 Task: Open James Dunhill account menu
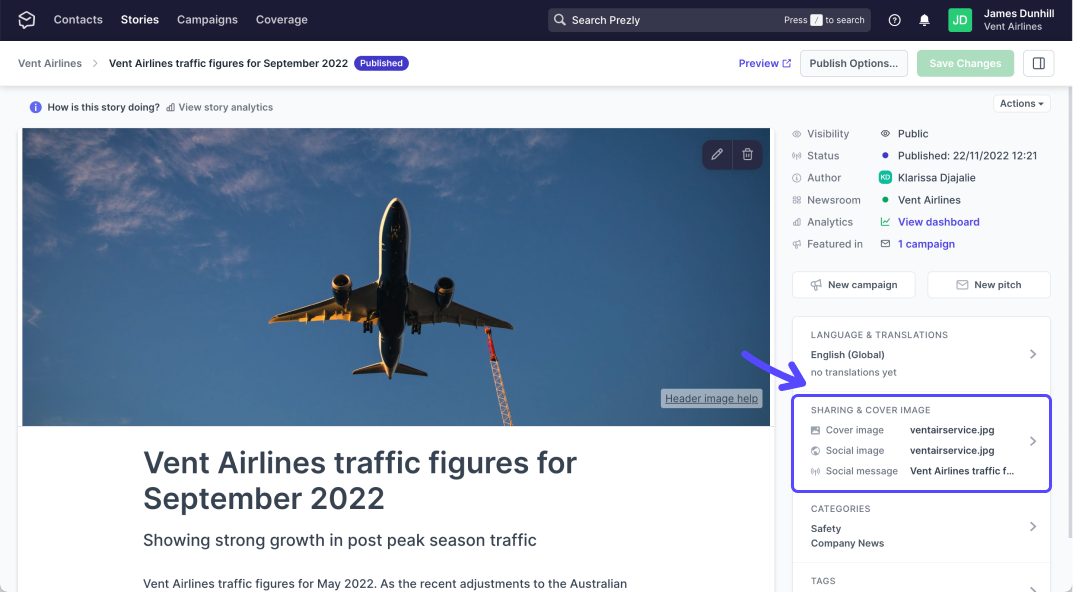click(1019, 20)
